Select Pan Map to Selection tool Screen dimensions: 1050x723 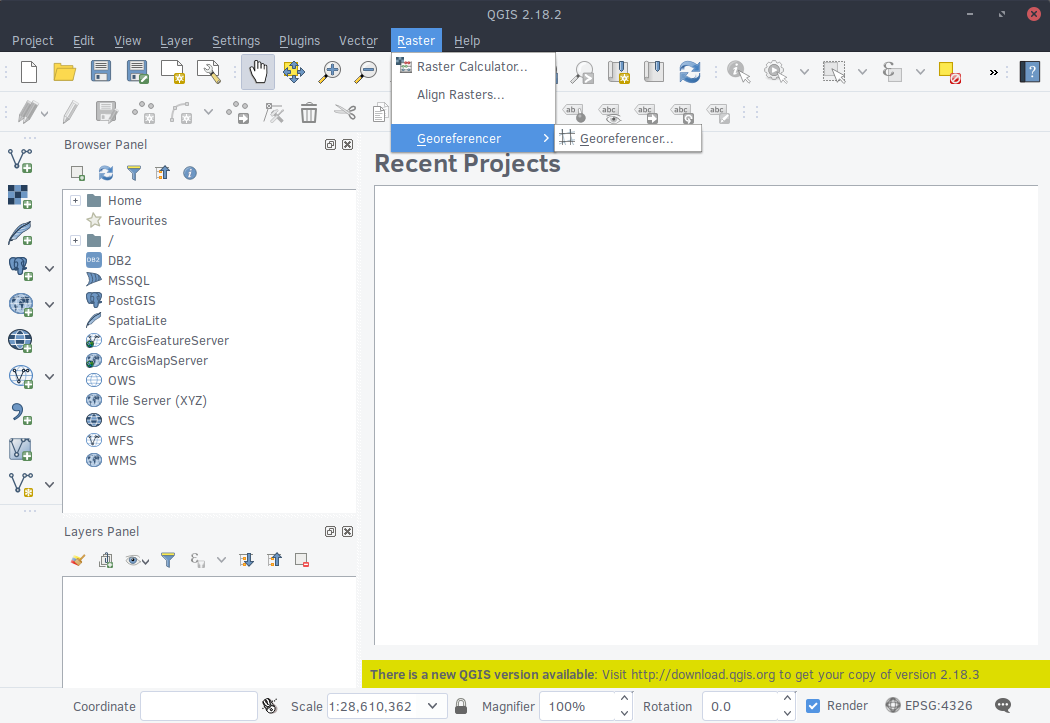pos(294,72)
